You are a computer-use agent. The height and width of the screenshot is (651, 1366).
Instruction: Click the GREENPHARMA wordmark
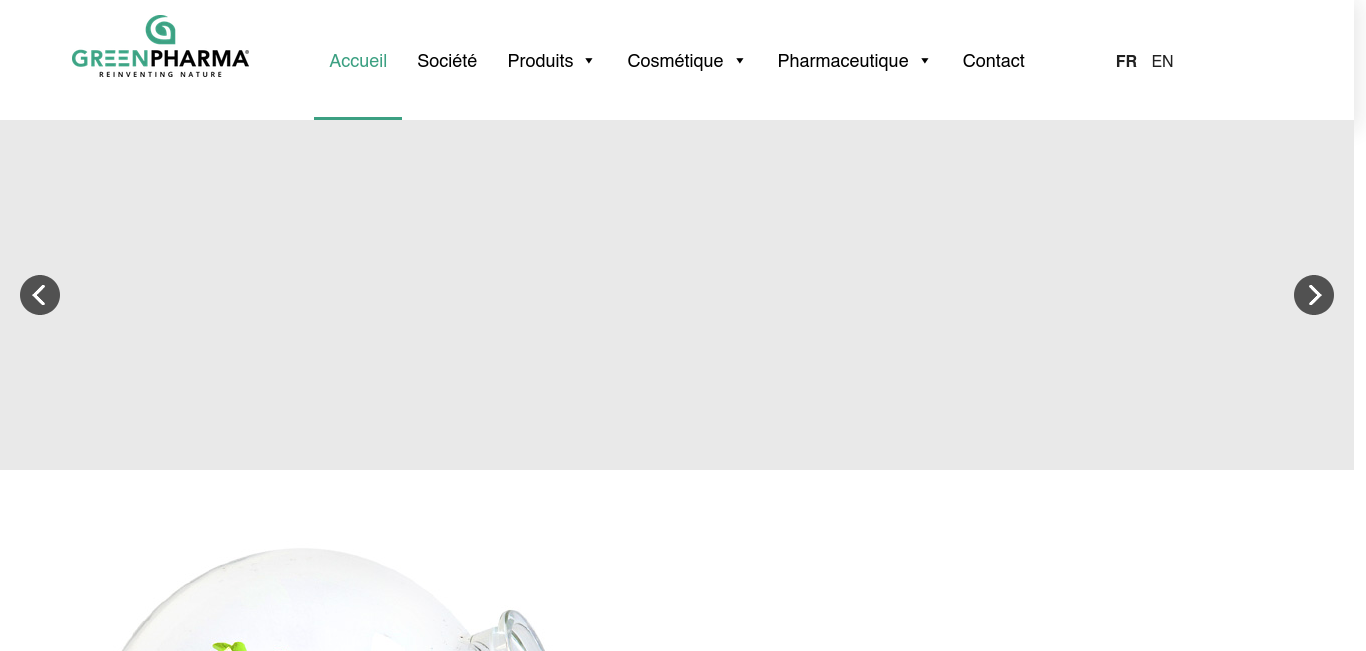[x=160, y=59]
